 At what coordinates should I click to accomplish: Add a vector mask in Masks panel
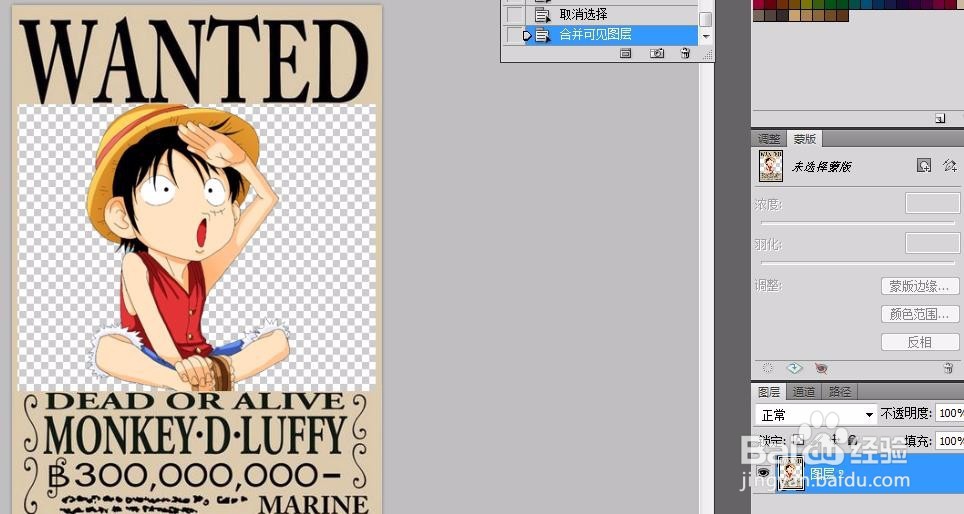949,165
